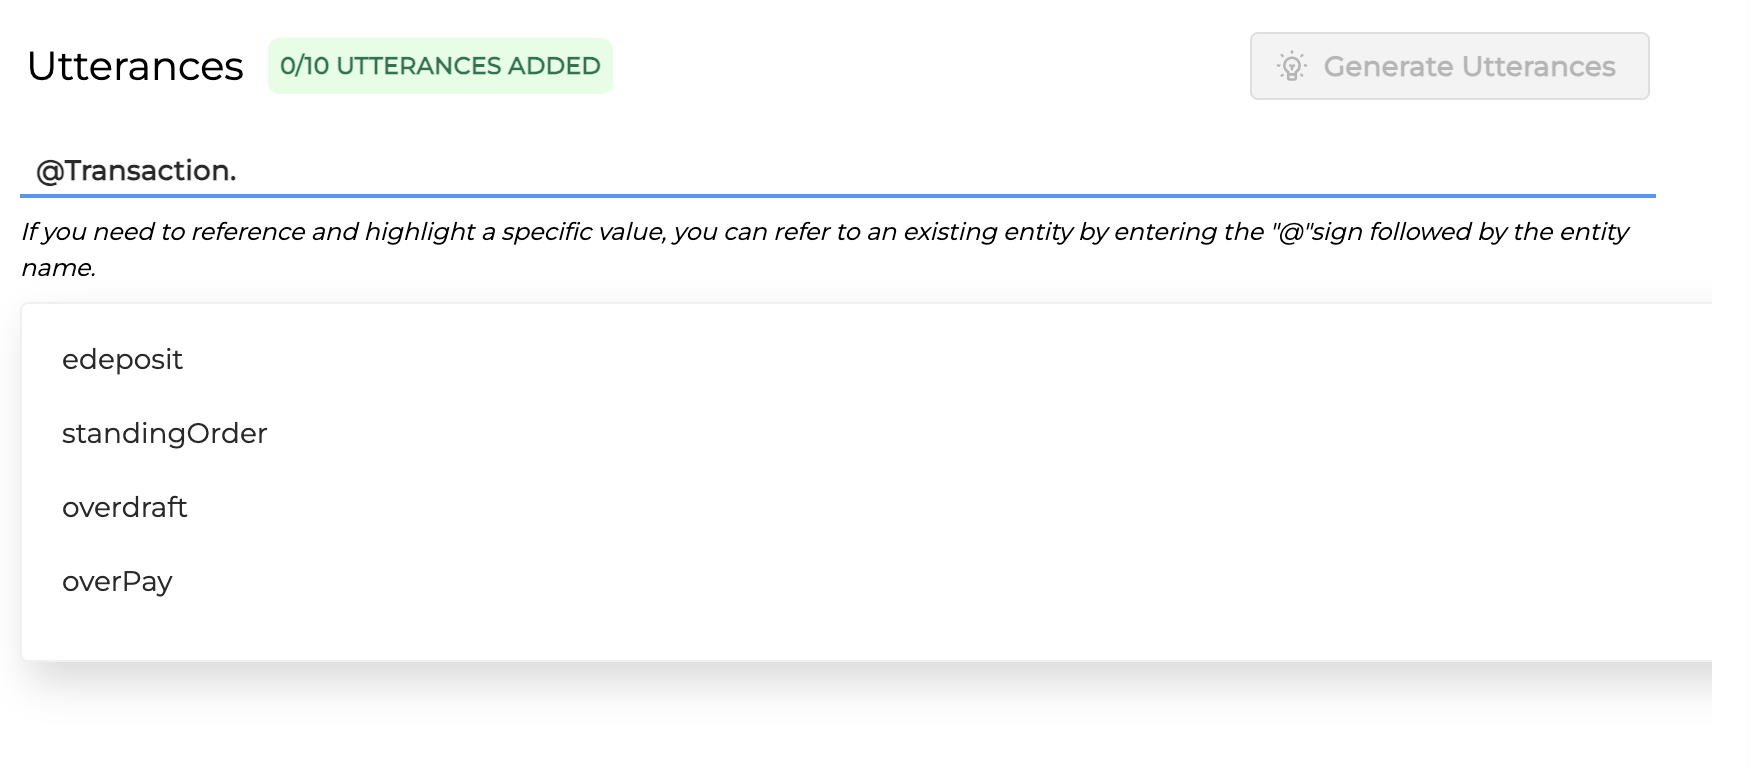
Task: Click the word "name." in the hint
Action: coord(58,268)
